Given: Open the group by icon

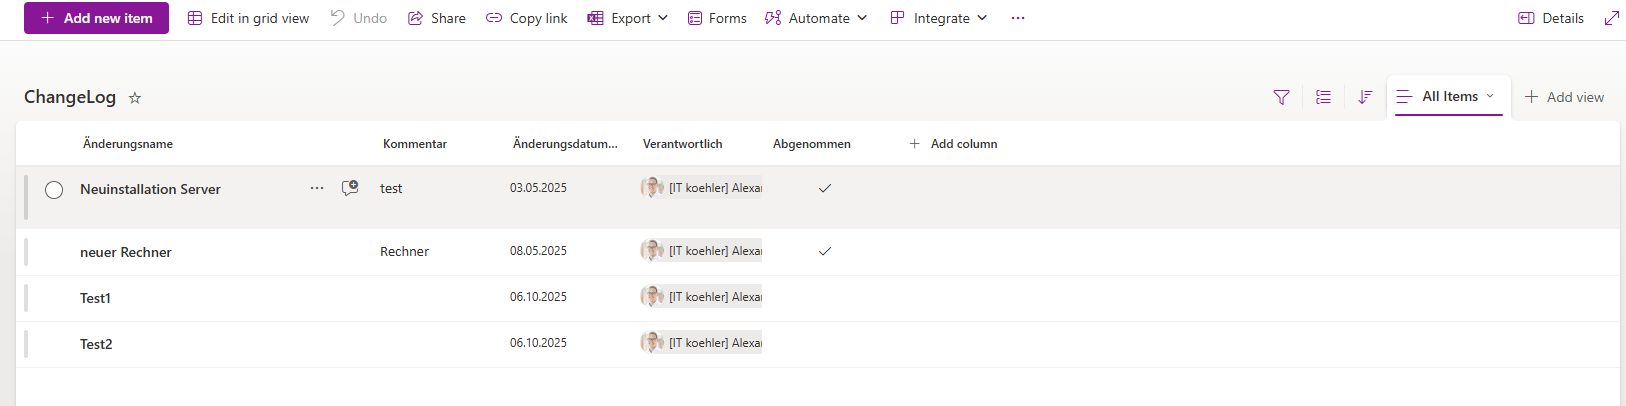Looking at the screenshot, I should tap(1323, 97).
